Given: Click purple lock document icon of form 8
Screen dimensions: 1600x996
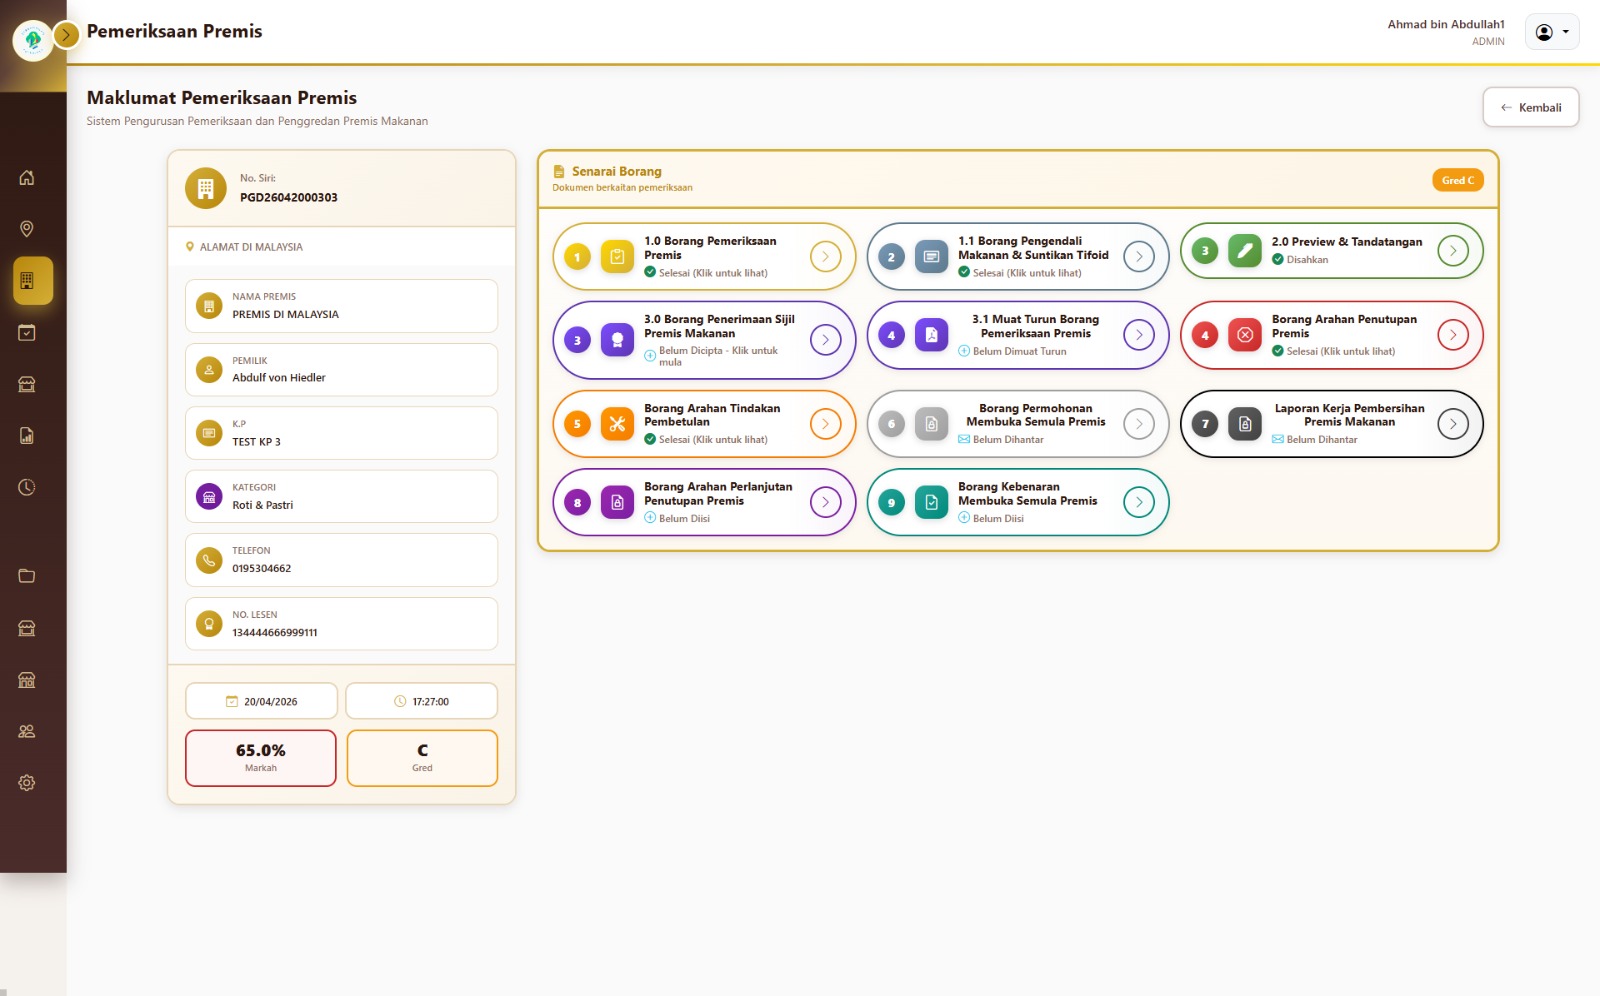Looking at the screenshot, I should (617, 502).
